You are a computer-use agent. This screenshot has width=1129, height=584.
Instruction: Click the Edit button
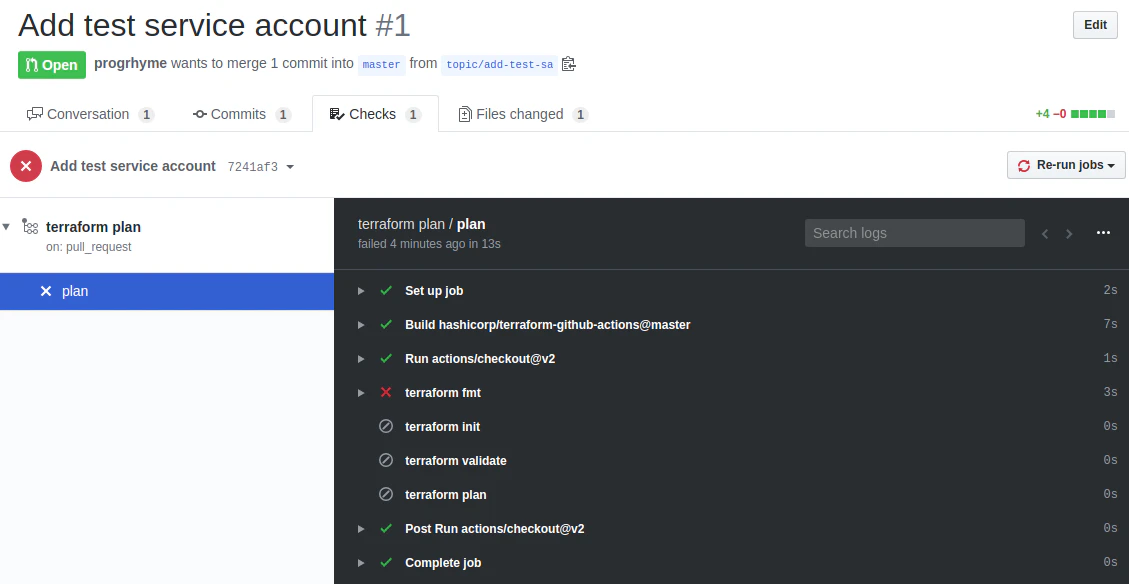point(1095,24)
